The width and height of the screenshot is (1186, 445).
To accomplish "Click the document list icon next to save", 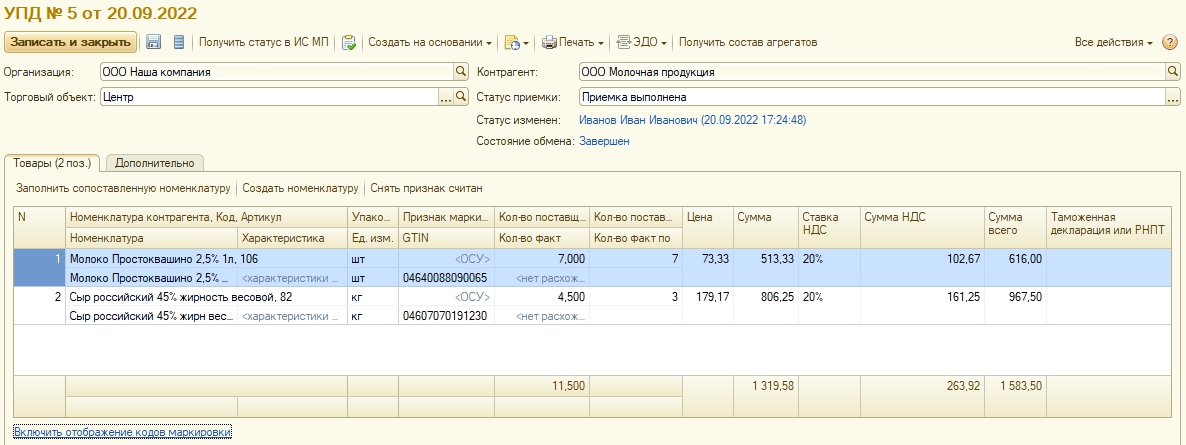I will click(179, 42).
